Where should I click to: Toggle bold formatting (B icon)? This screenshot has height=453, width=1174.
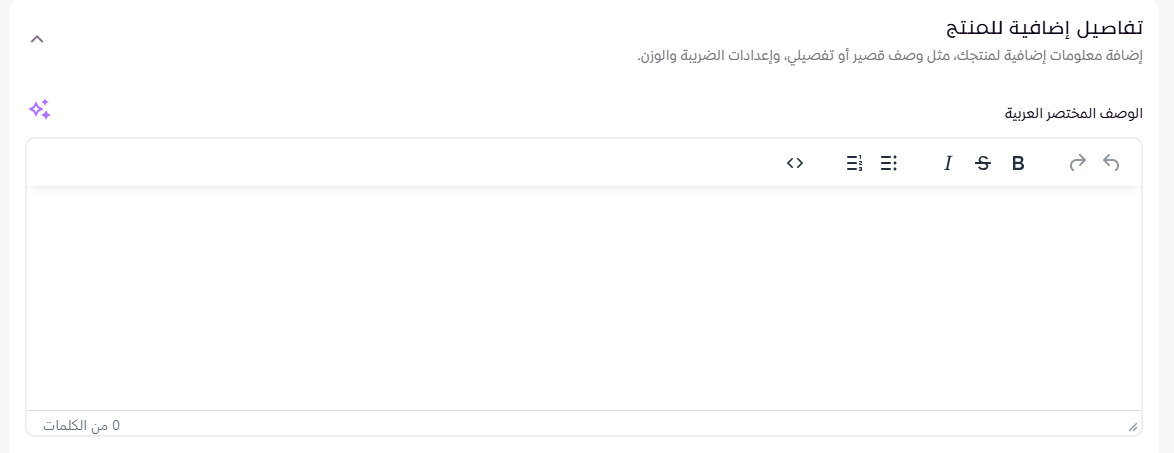pyautogui.click(x=1018, y=163)
